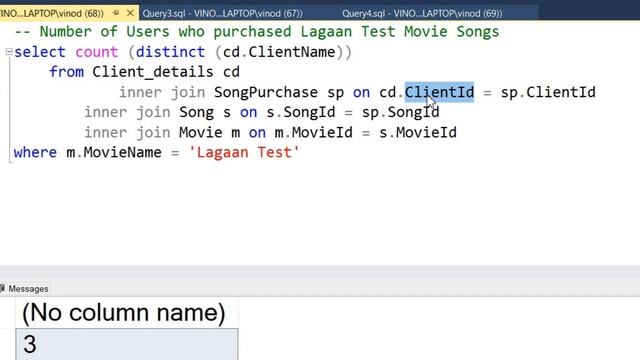Image resolution: width=640 pixels, height=360 pixels.
Task: Click cd.ClientName in the select list
Action: click(279, 52)
